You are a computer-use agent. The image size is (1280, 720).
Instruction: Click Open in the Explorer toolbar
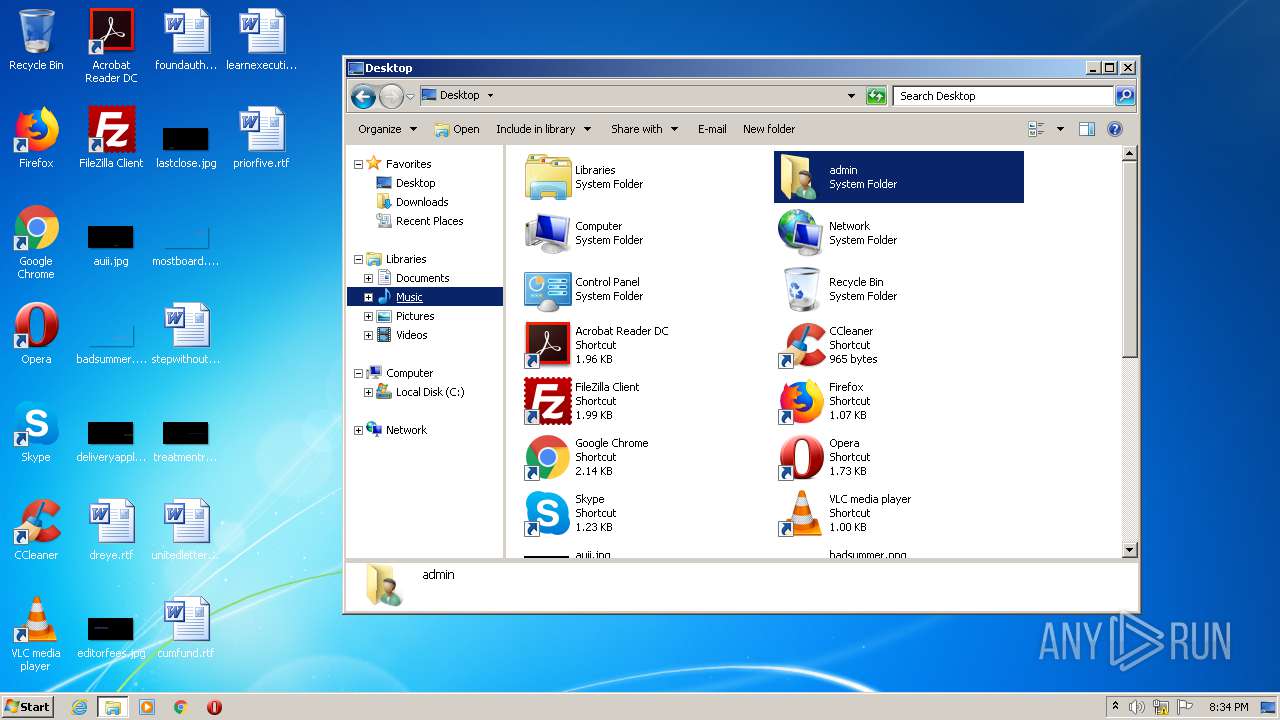[457, 129]
